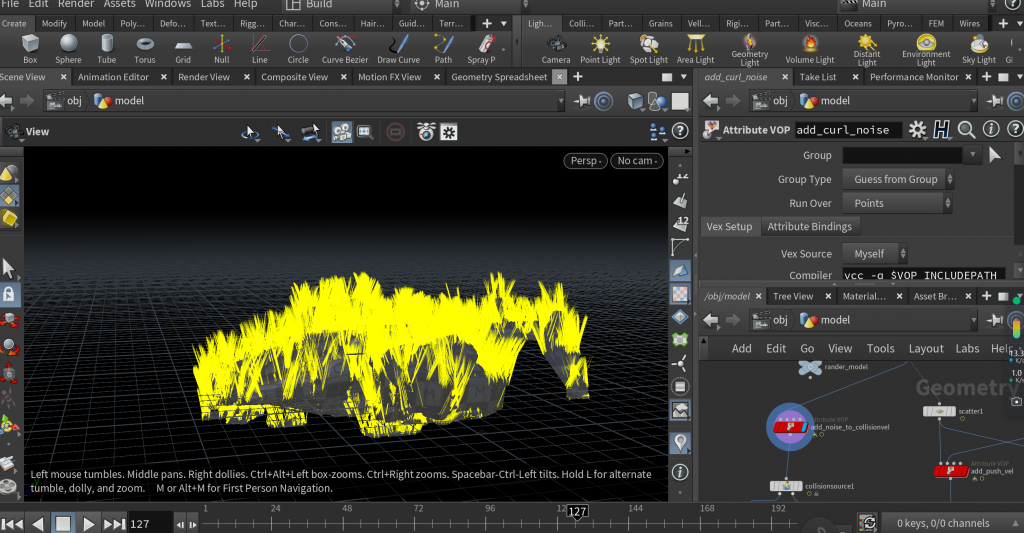This screenshot has height=533, width=1024.
Task: Open network editor Tools menu
Action: click(880, 349)
